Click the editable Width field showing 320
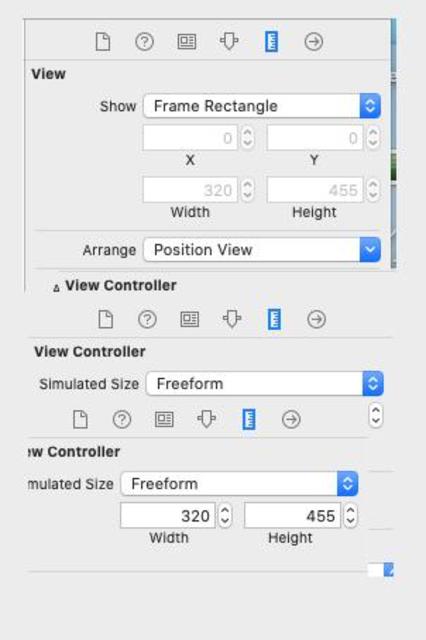The image size is (426, 640). click(x=168, y=516)
